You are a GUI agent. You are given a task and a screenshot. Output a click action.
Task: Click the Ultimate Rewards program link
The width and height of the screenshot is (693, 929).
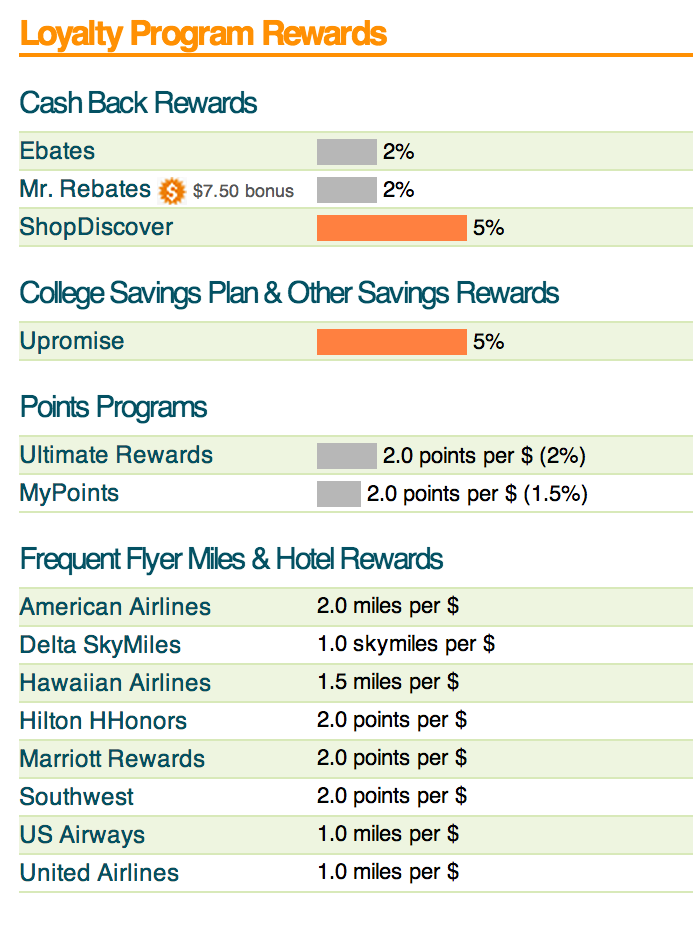(116, 455)
